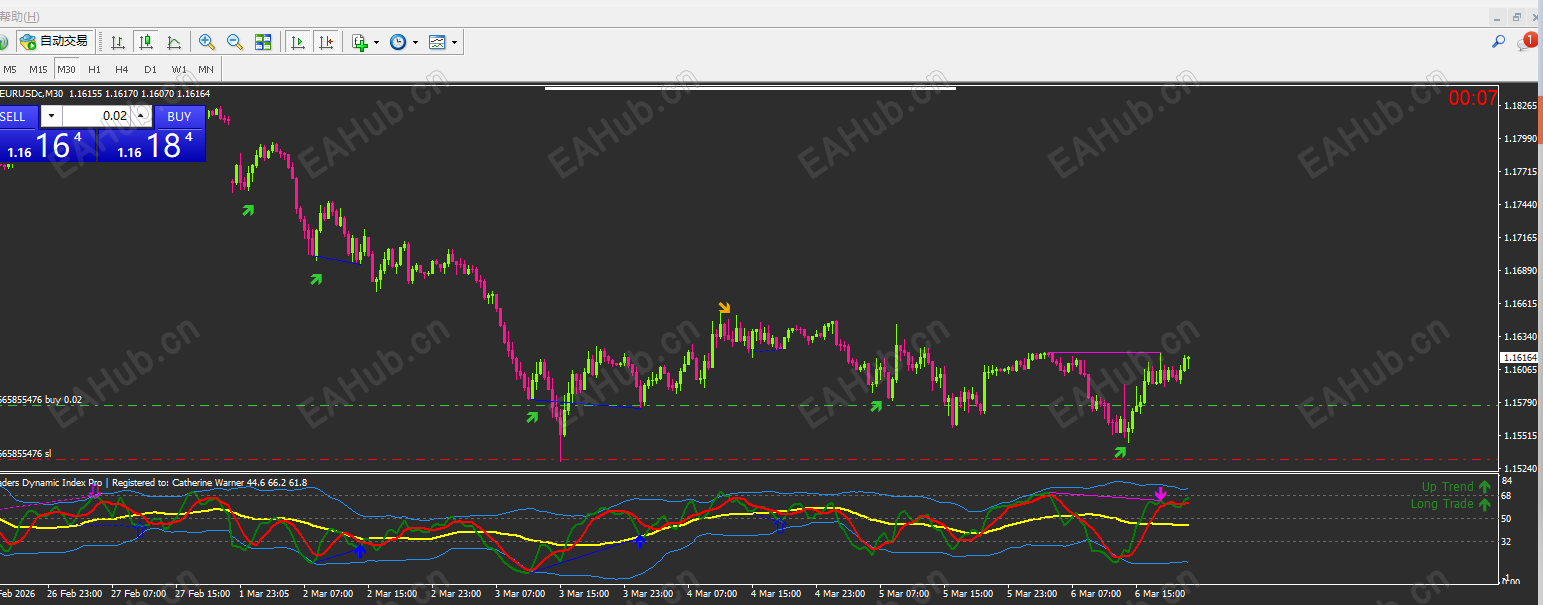Tile the chart windows
1543x605 pixels.
click(263, 42)
